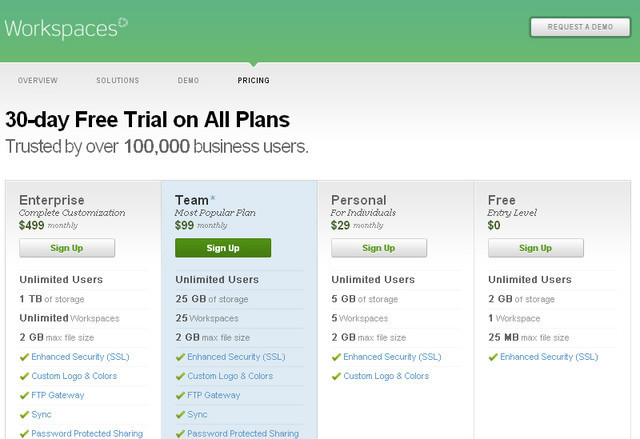Image resolution: width=640 pixels, height=439 pixels.
Task: Open Enterprise Enhanced Security (SSL) link
Action: (x=80, y=357)
